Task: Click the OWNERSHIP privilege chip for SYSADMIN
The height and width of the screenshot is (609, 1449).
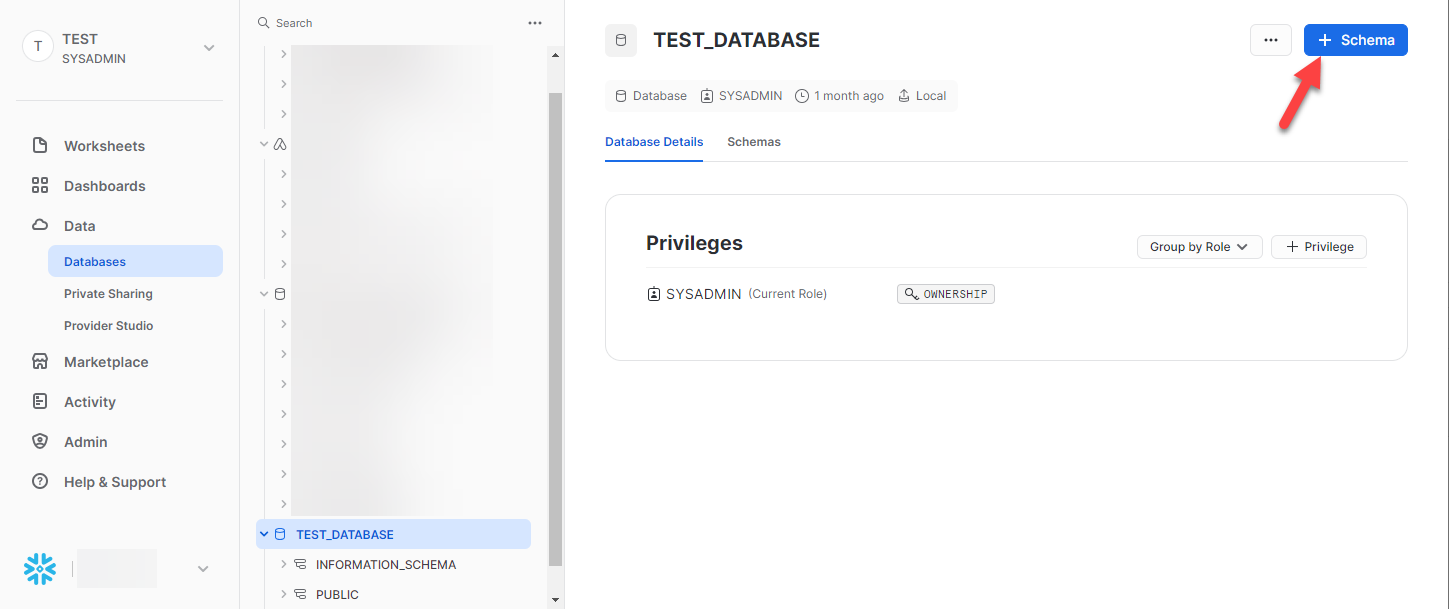Action: [x=945, y=293]
